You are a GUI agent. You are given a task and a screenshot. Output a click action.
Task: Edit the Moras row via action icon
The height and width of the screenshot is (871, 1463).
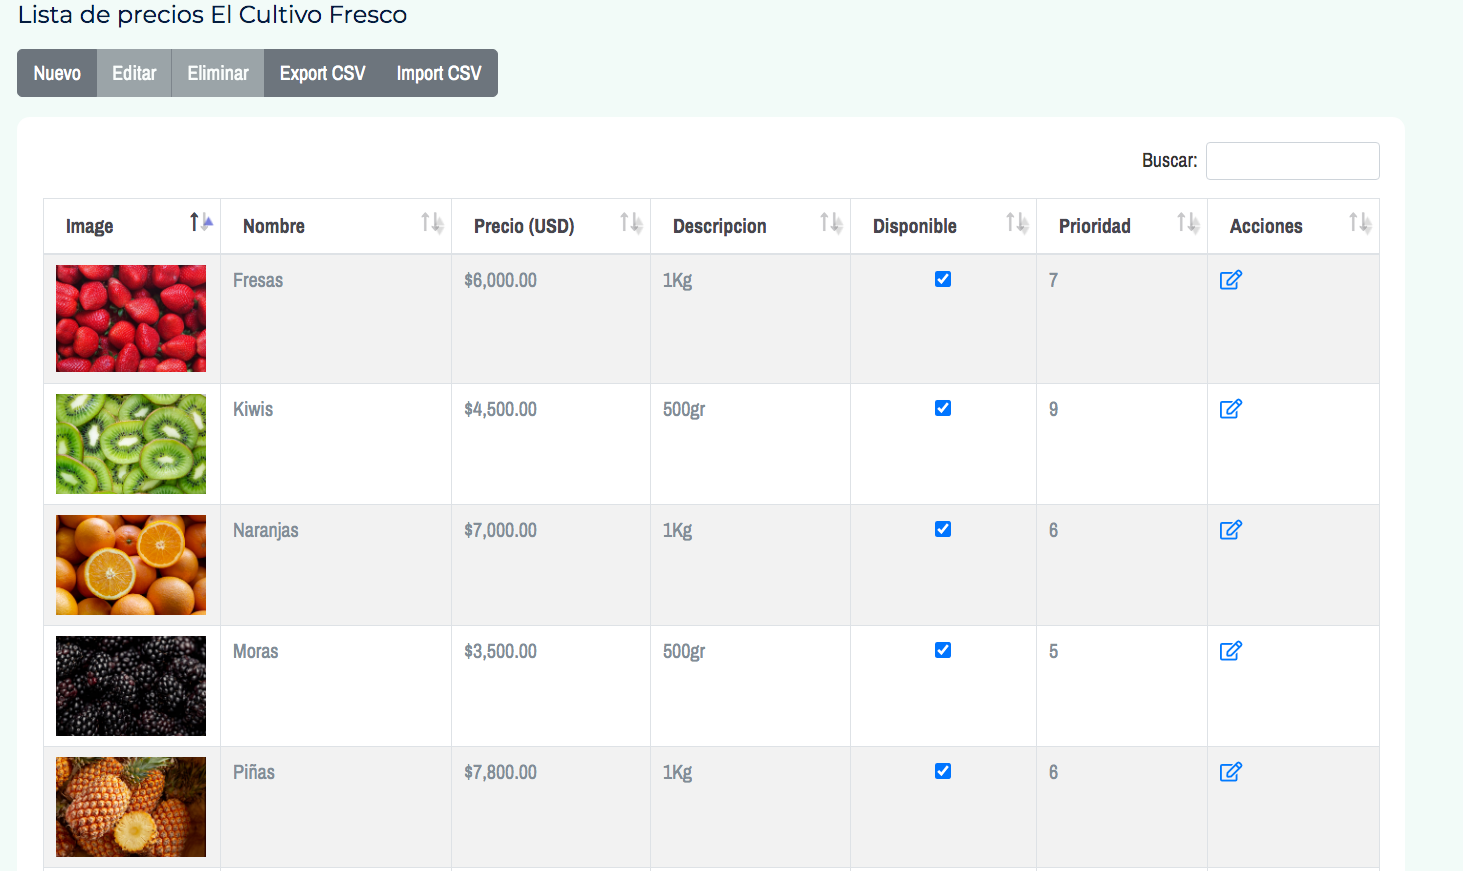[1230, 651]
